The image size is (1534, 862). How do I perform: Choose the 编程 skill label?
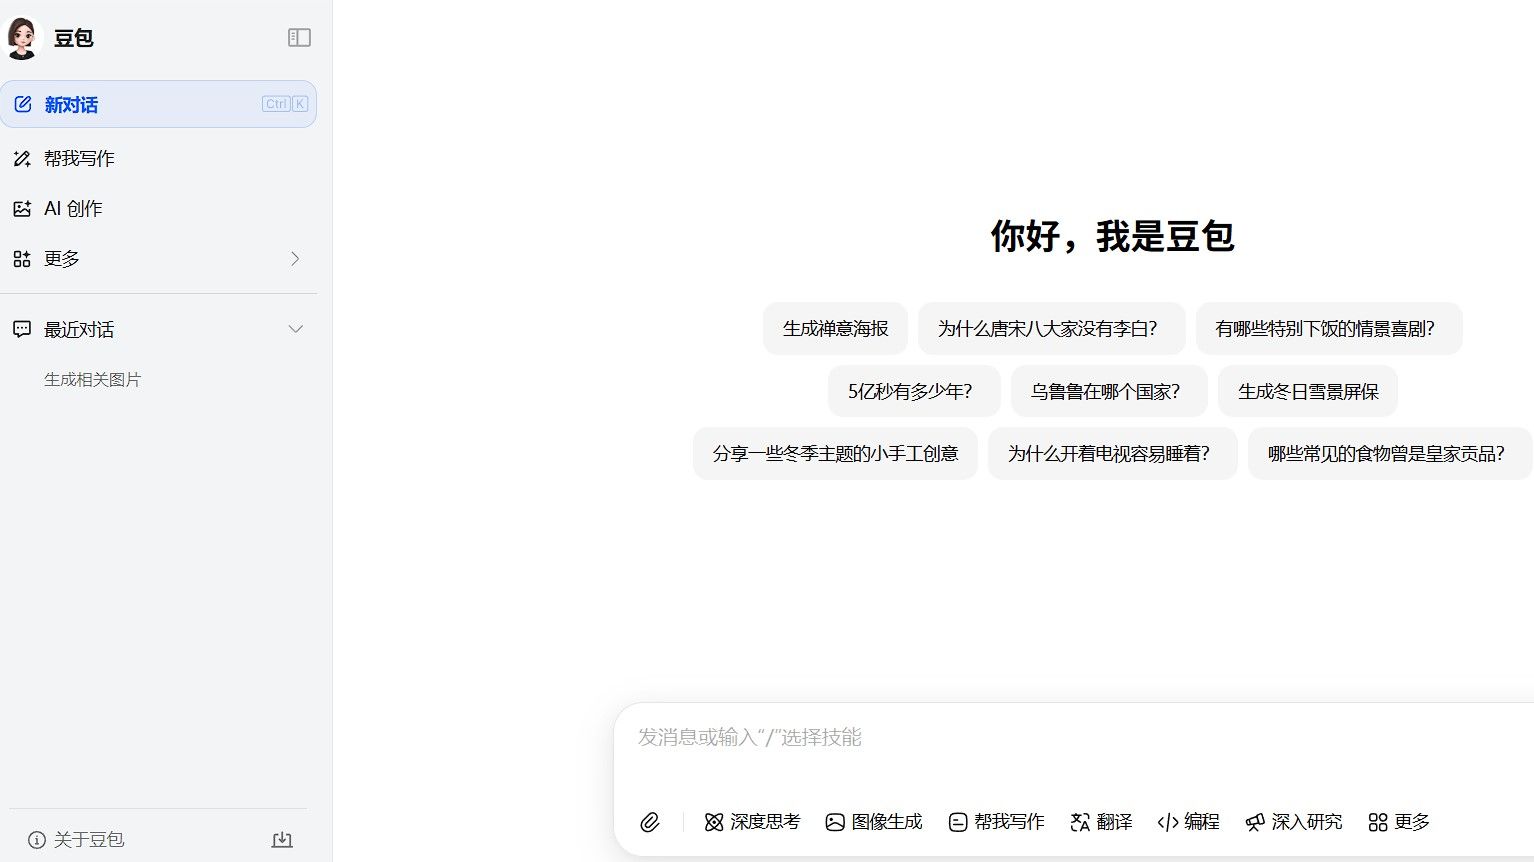pos(1202,822)
